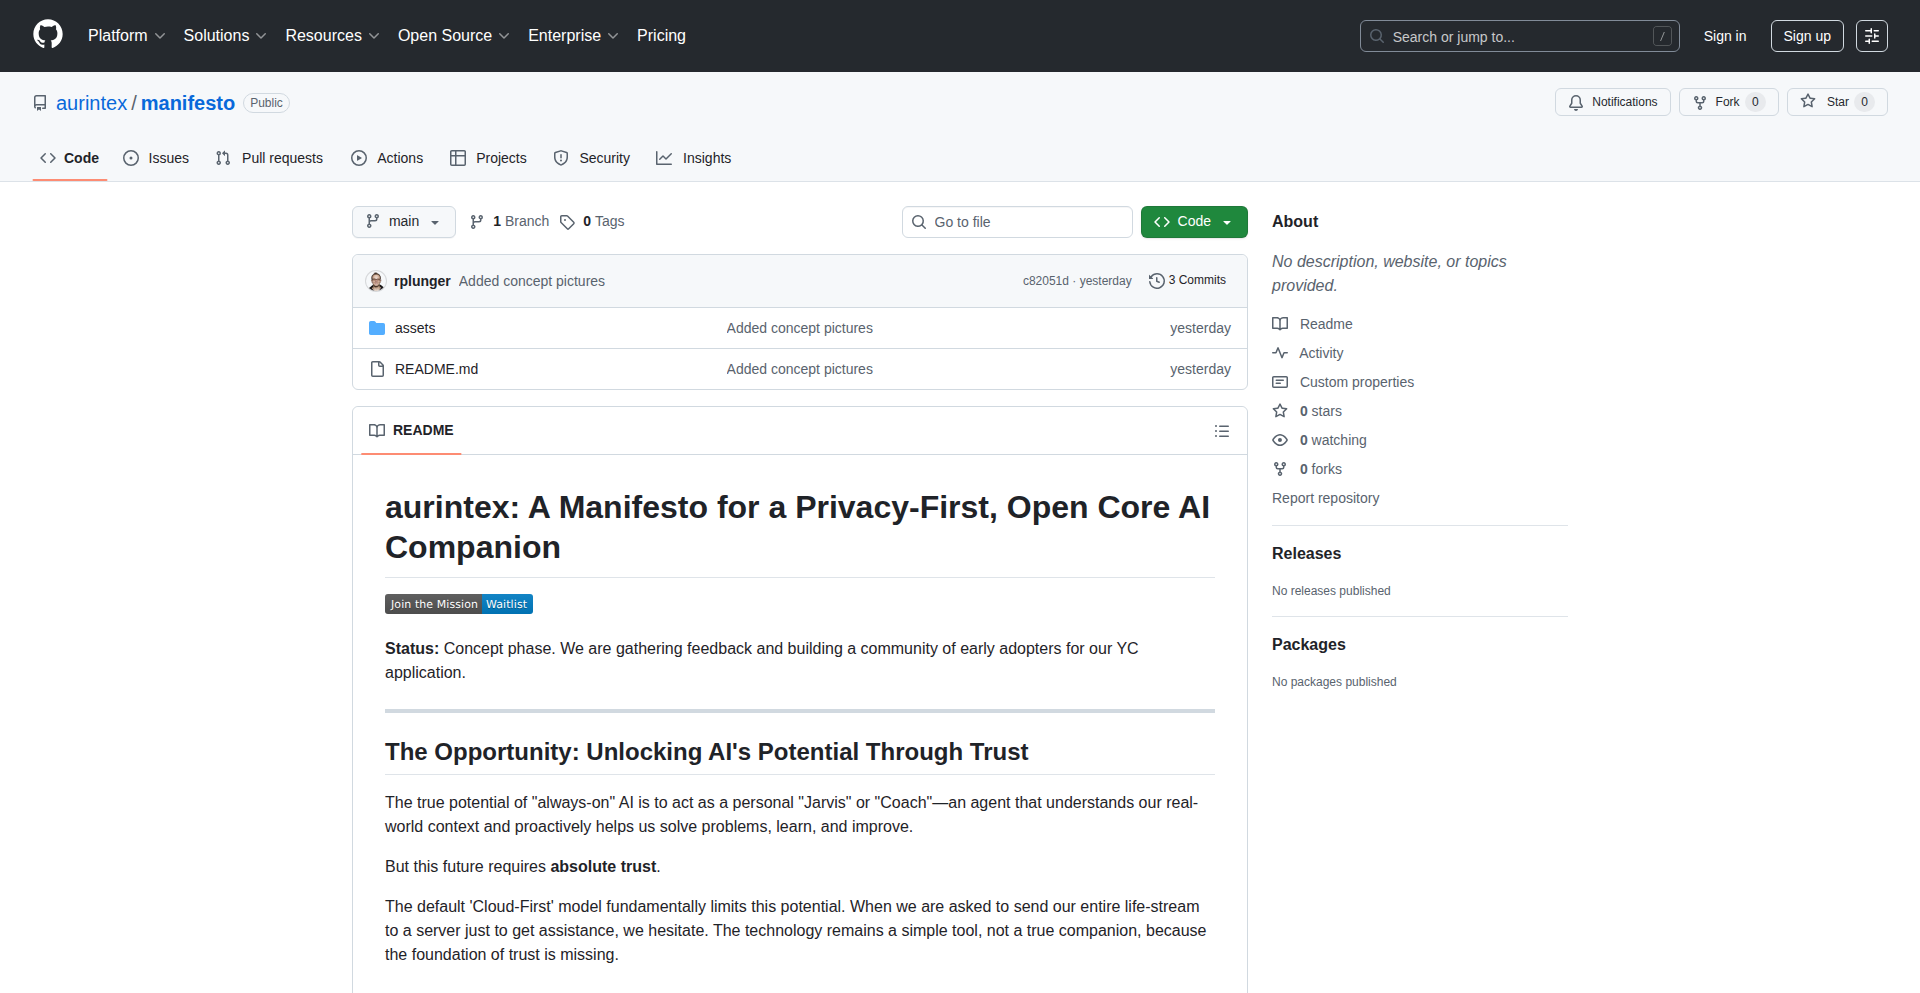Click the README outline list icon
Screen dimensions: 1920x993
point(1222,431)
